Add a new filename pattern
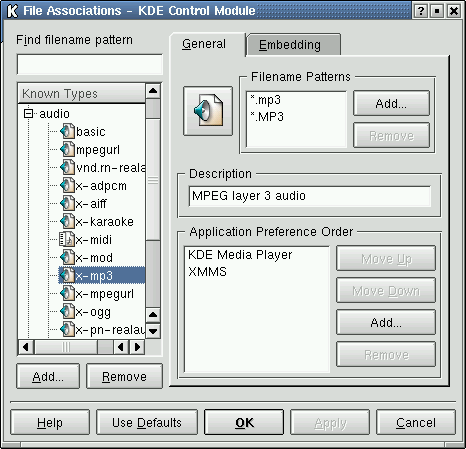The width and height of the screenshot is (466, 449). [391, 103]
